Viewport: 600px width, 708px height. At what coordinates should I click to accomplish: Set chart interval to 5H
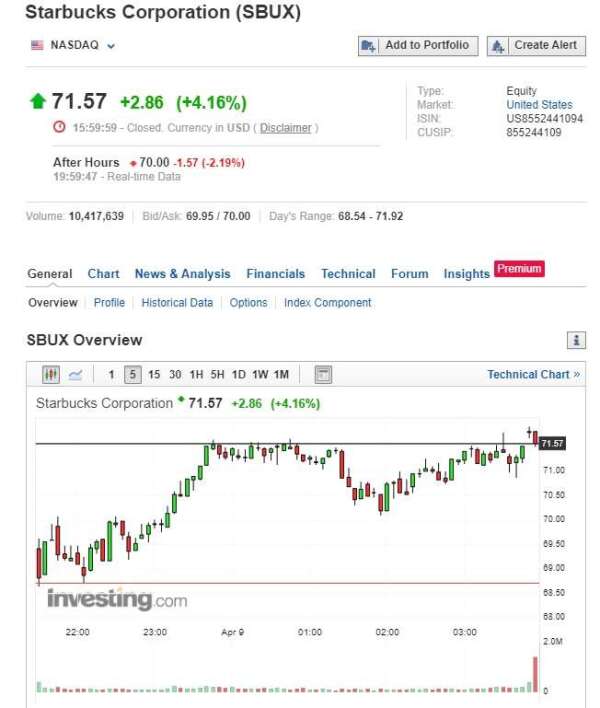click(217, 374)
